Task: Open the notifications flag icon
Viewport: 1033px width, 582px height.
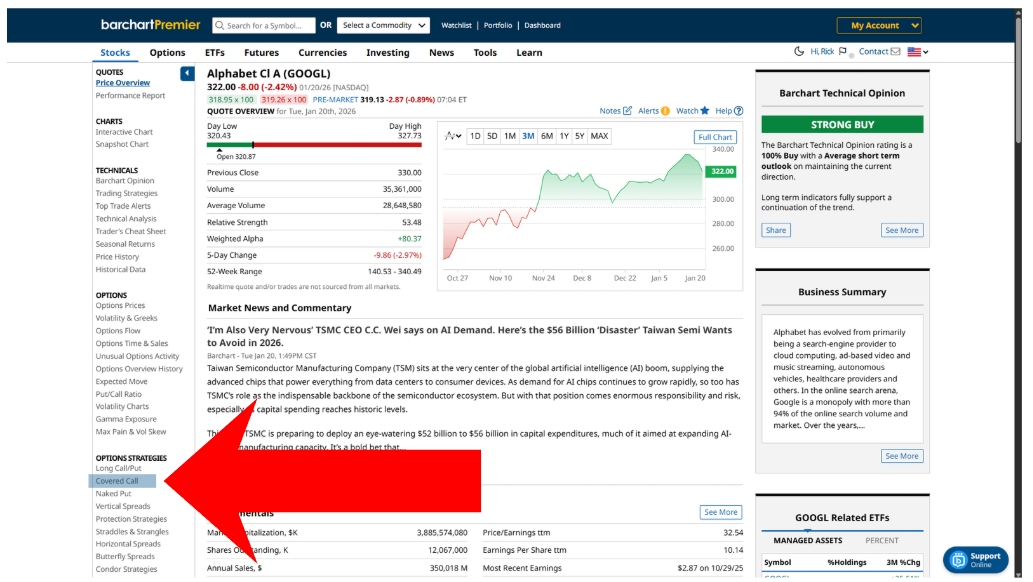Action: click(x=843, y=51)
